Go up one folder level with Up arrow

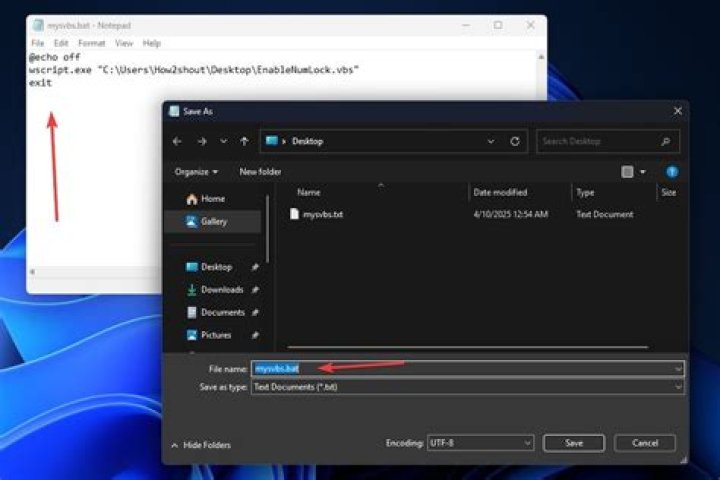pyautogui.click(x=244, y=142)
